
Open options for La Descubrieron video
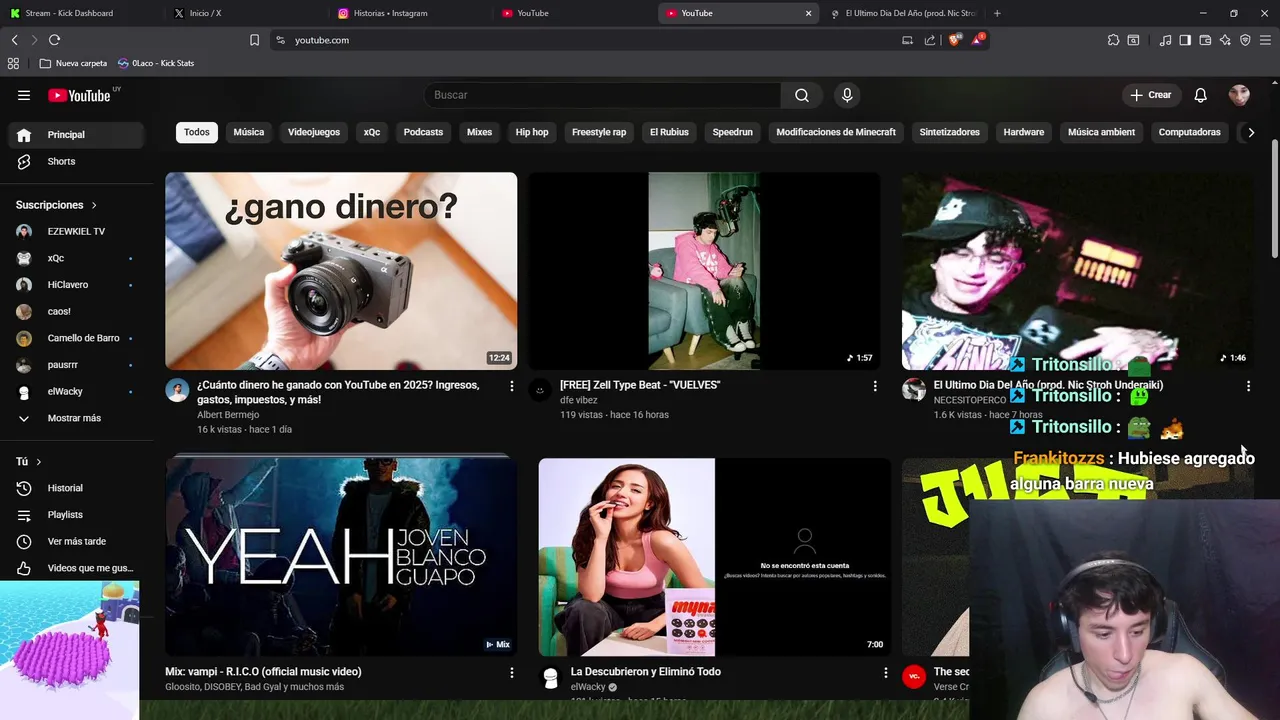(x=885, y=673)
